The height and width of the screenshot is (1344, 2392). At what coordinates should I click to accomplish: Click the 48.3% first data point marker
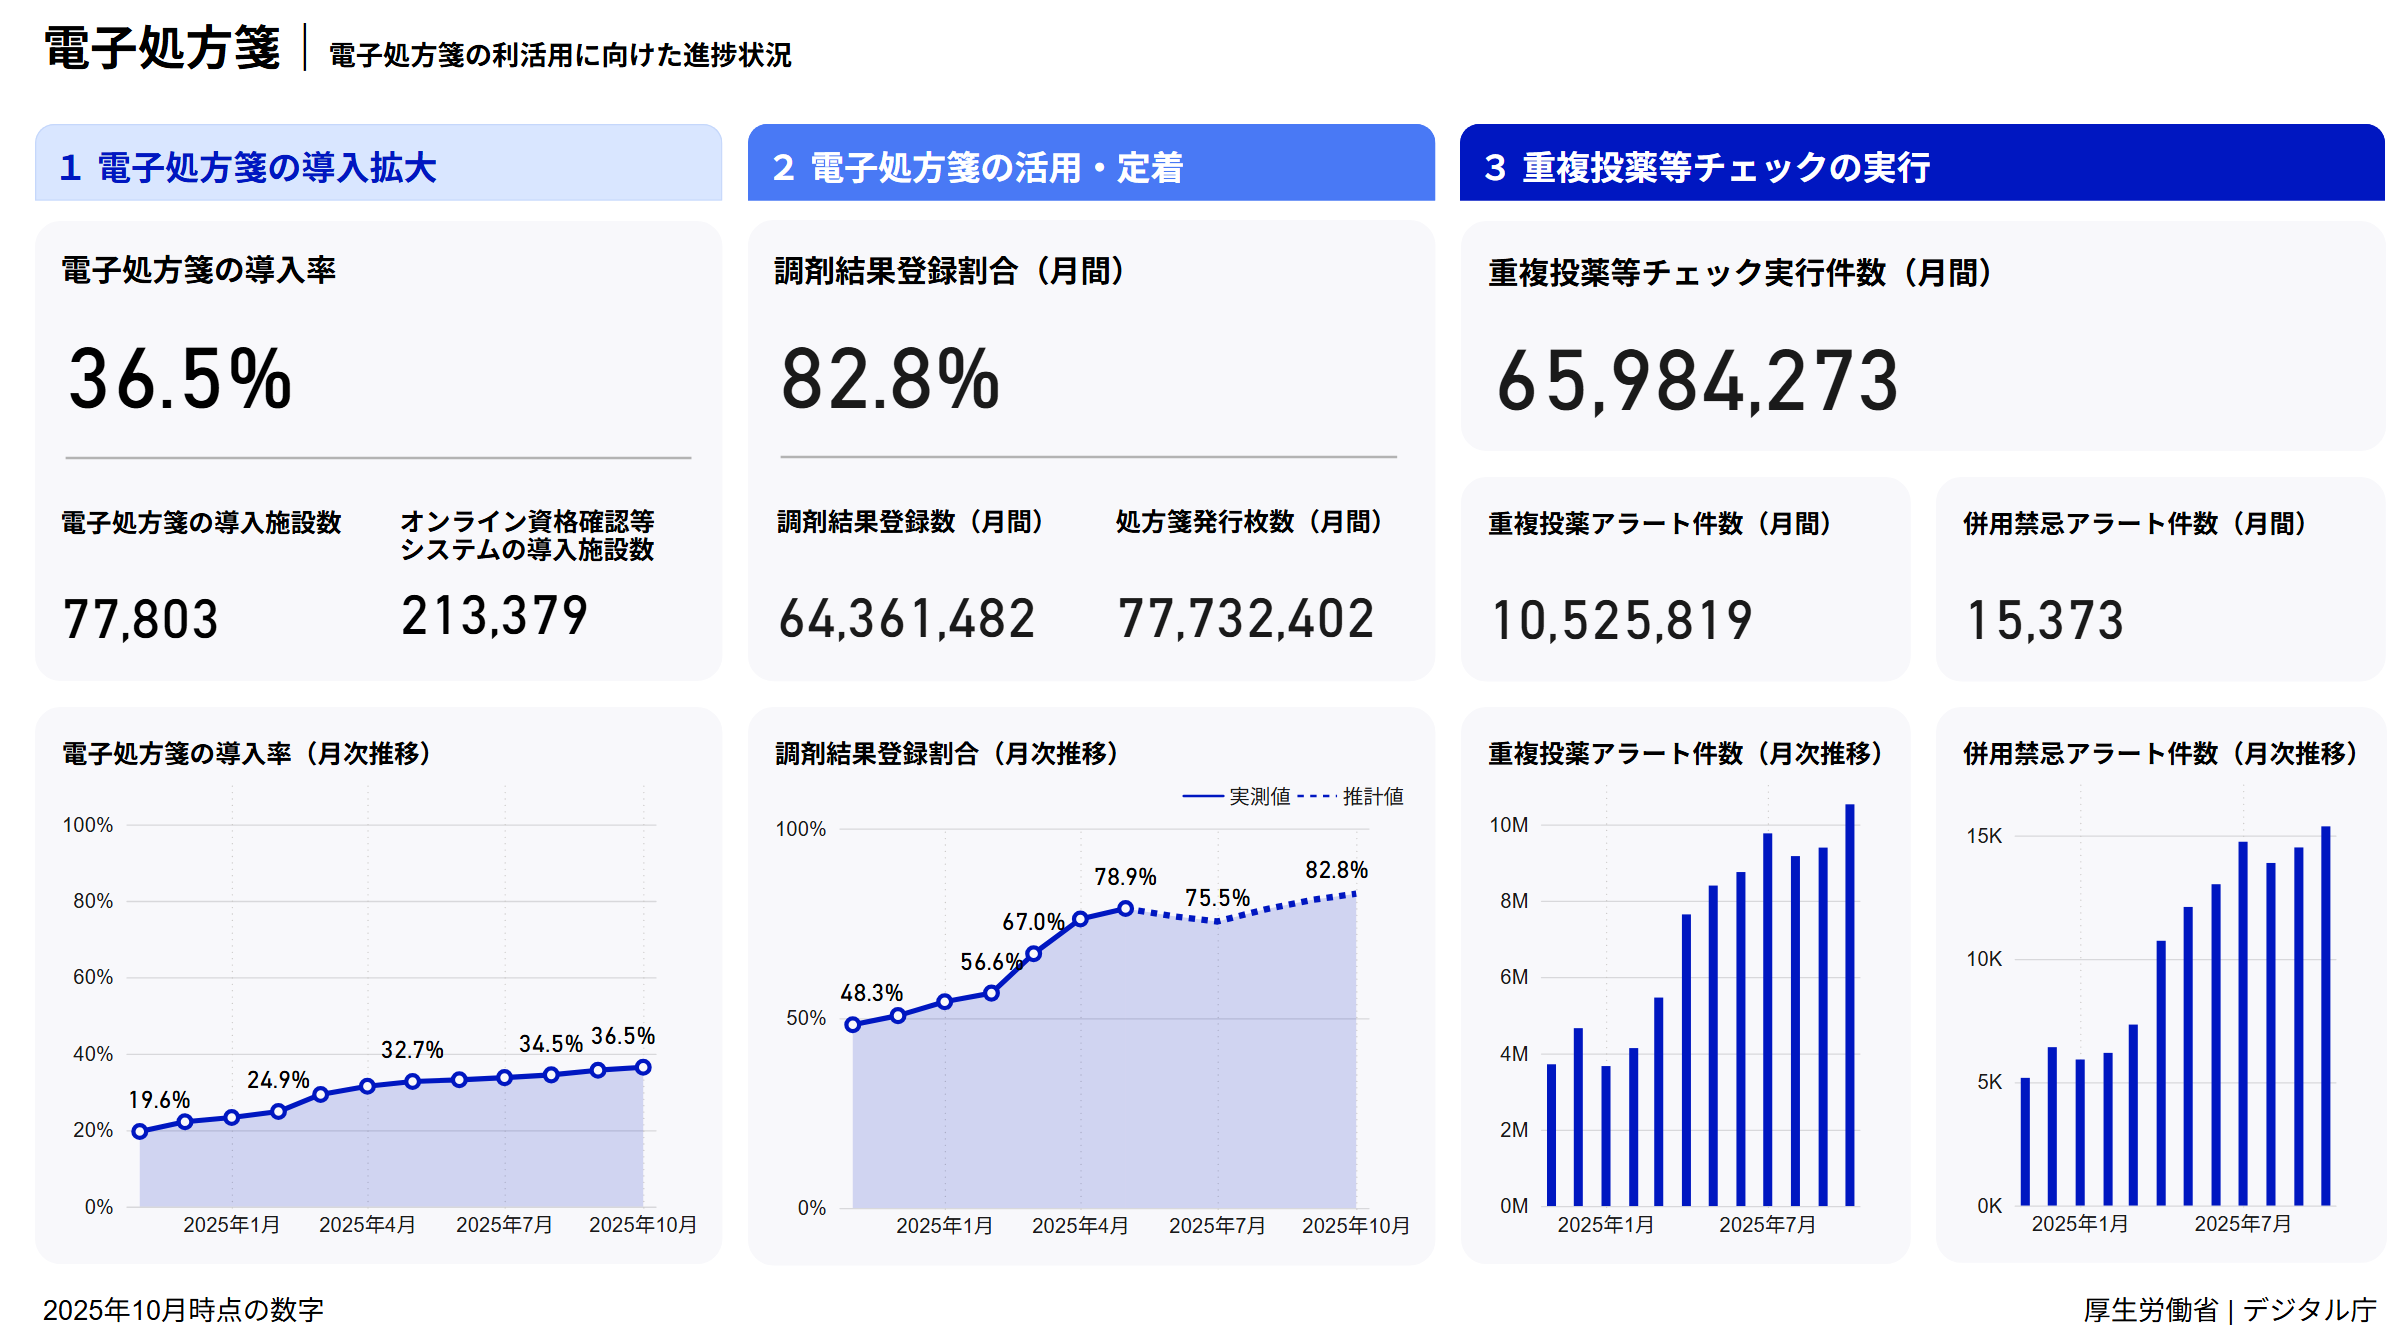click(853, 1024)
